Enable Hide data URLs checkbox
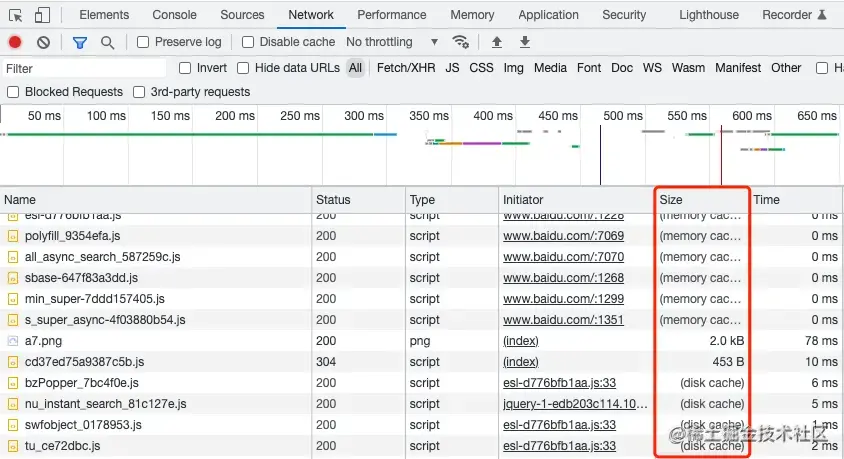The width and height of the screenshot is (844, 459). [243, 68]
